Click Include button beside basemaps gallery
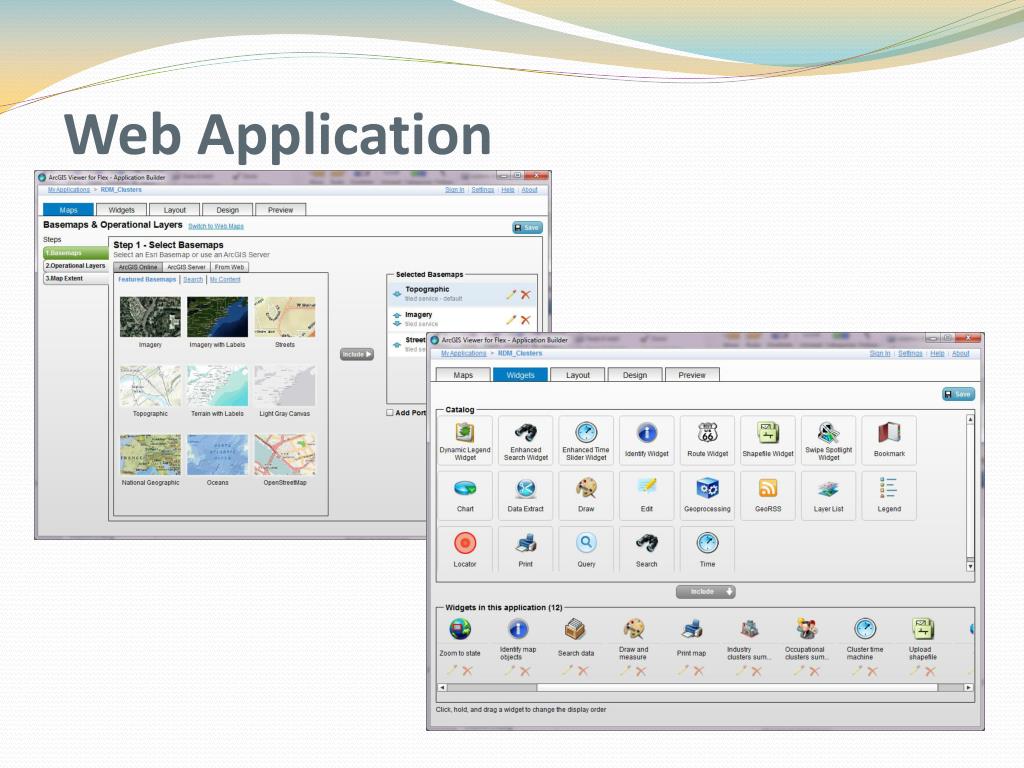 (357, 354)
